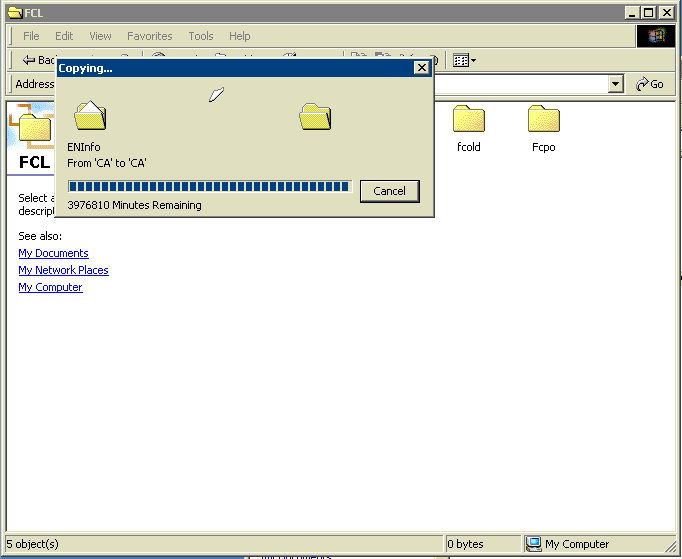Follow the My Documents link
Viewport: 682px width, 559px height.
pos(53,253)
